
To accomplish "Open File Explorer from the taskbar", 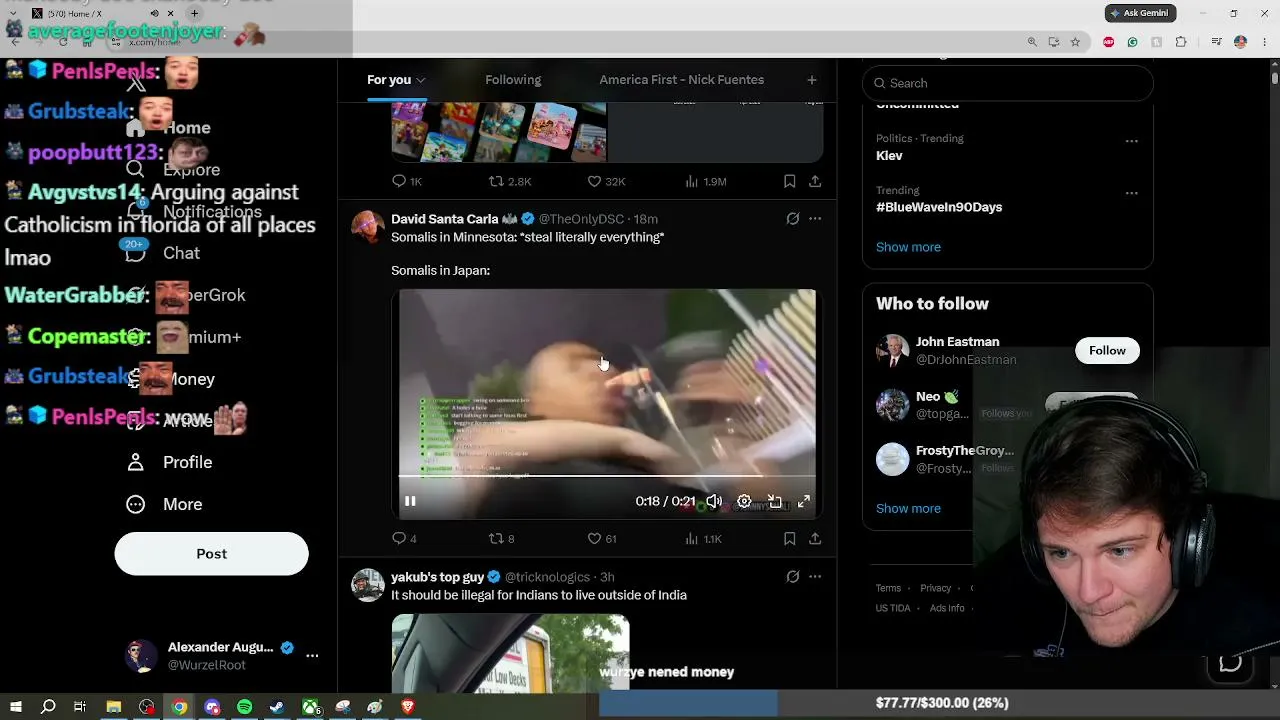I will (x=114, y=707).
